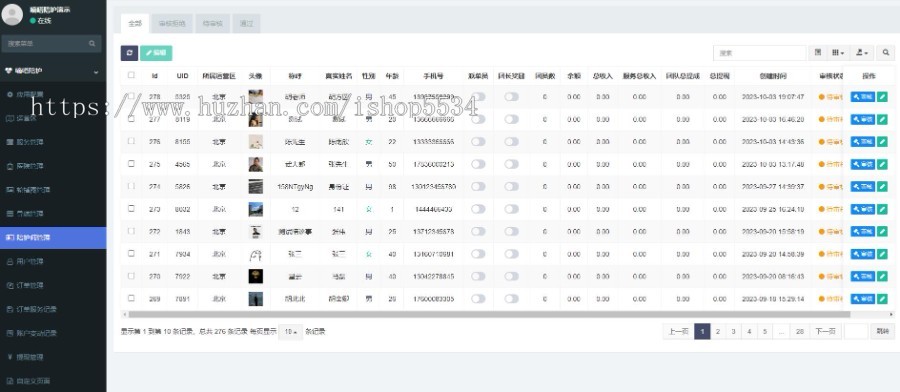Image resolution: width=900 pixels, height=392 pixels.
Task: Switch to the 通过 tab
Action: (x=246, y=24)
